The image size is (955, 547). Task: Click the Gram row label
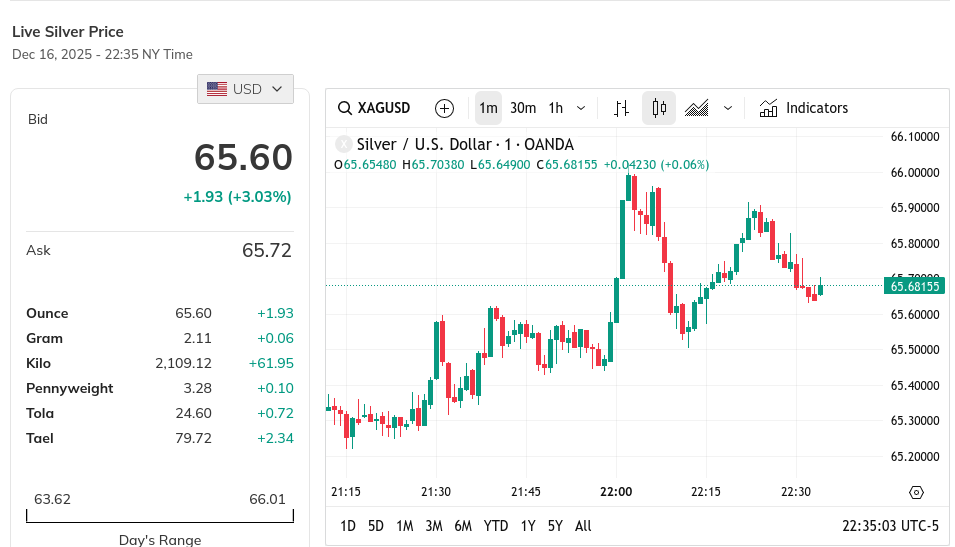coord(44,338)
